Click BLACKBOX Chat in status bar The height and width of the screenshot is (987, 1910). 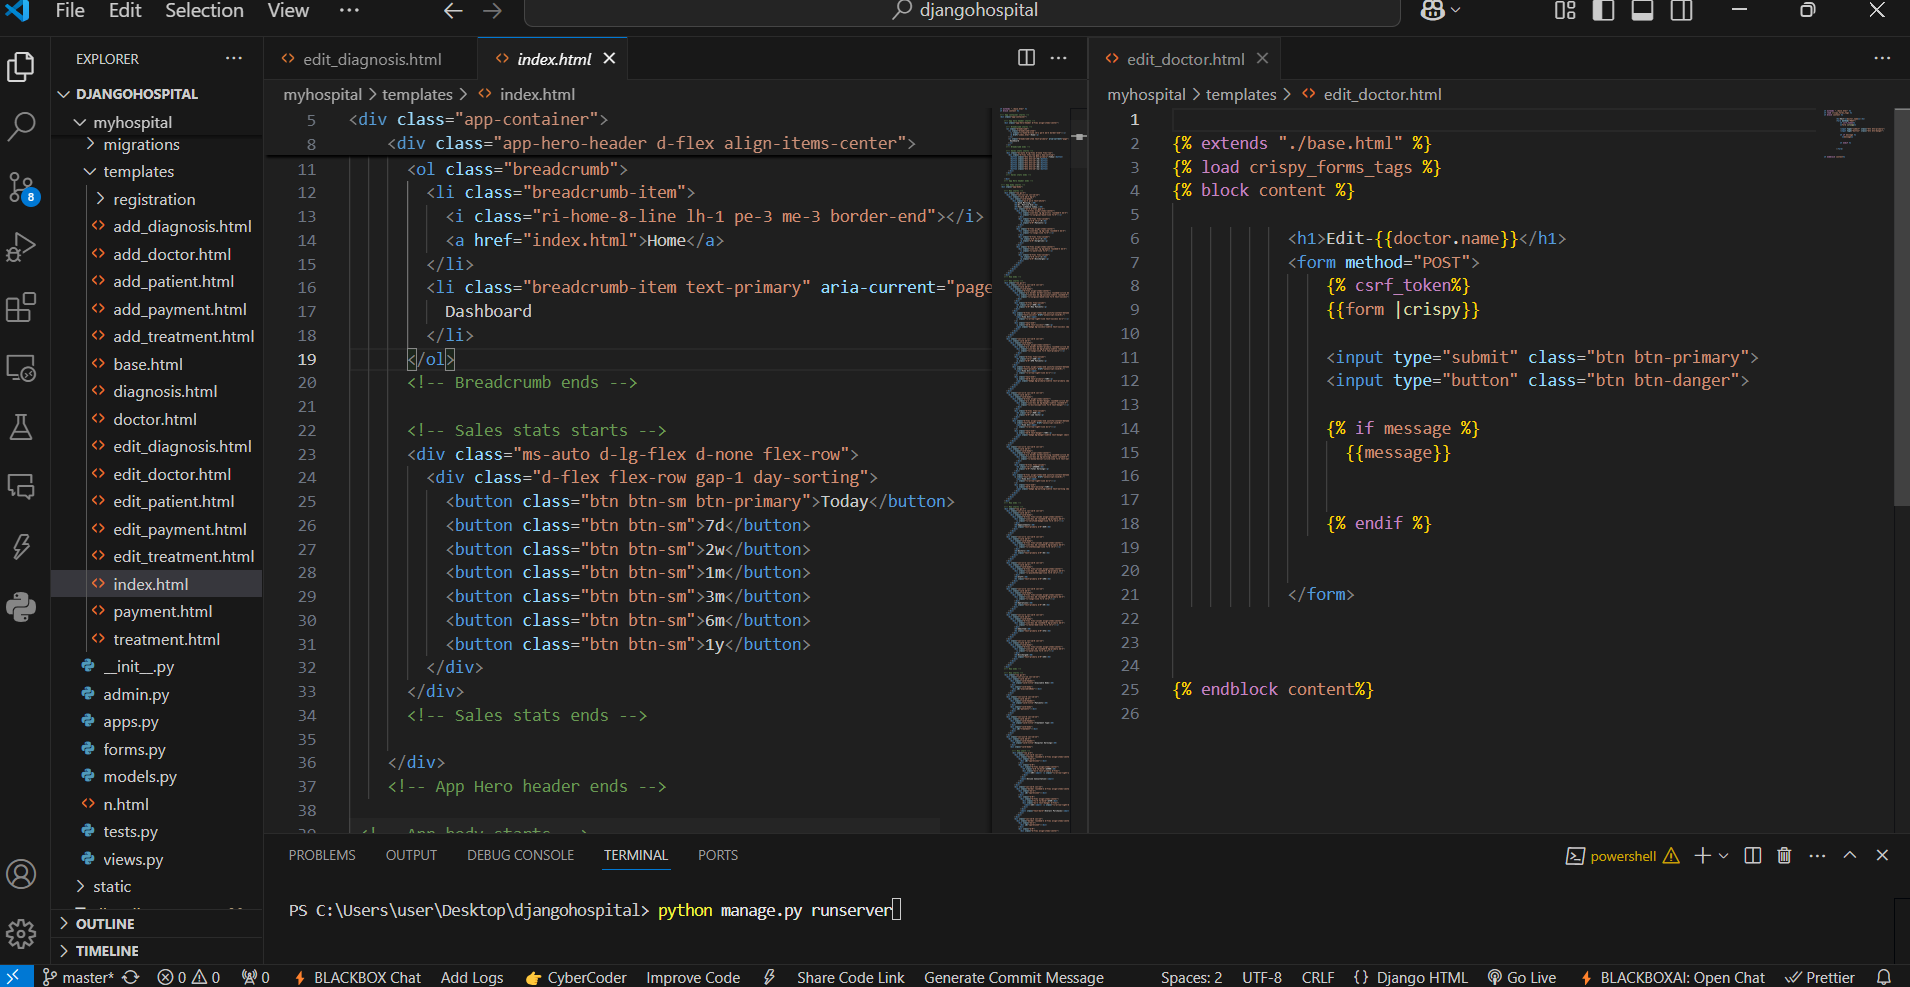pos(356,977)
